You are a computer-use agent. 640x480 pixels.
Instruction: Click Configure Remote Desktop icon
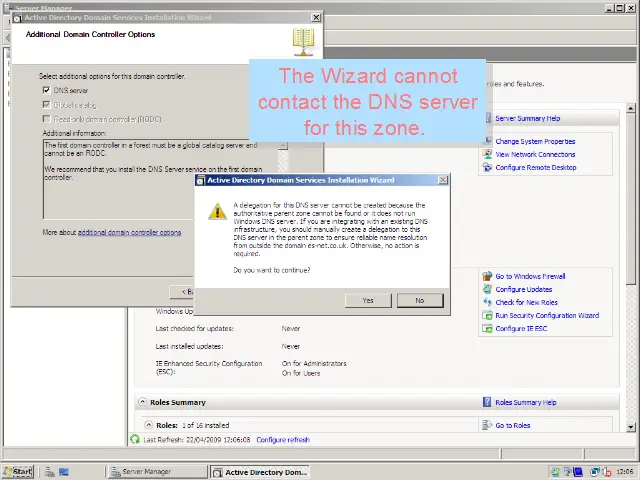487,167
